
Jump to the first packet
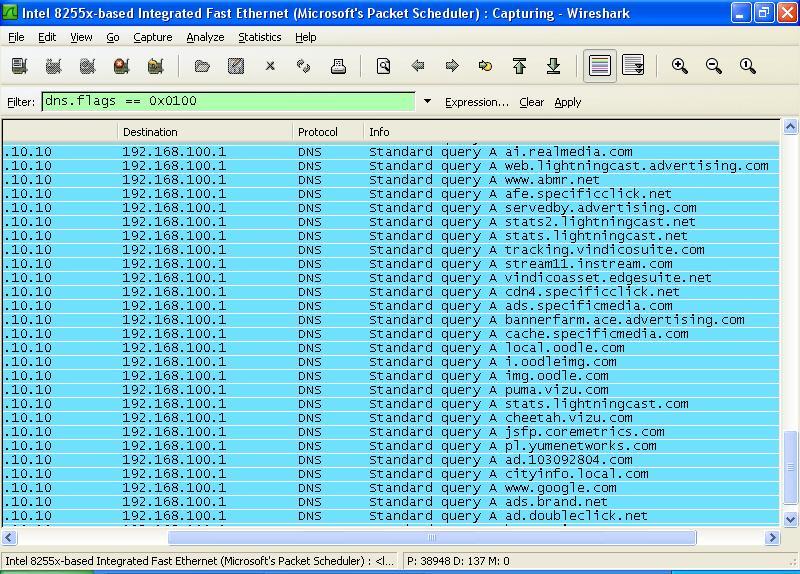519,66
